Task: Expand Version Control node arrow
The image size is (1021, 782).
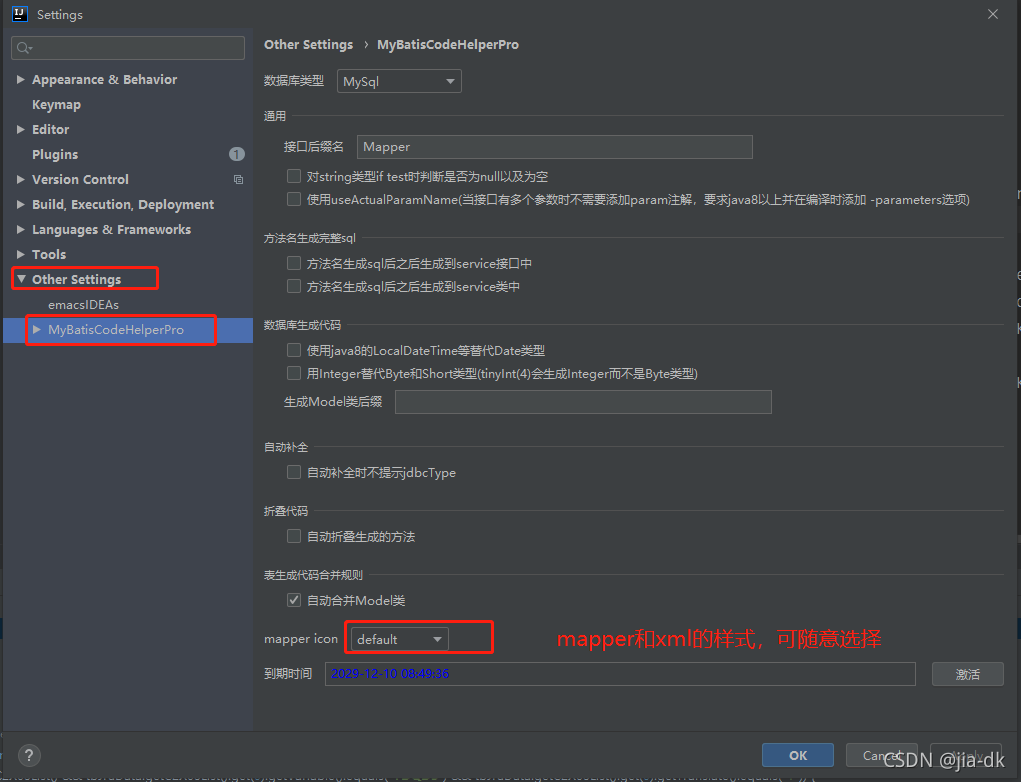Action: pyautogui.click(x=20, y=179)
